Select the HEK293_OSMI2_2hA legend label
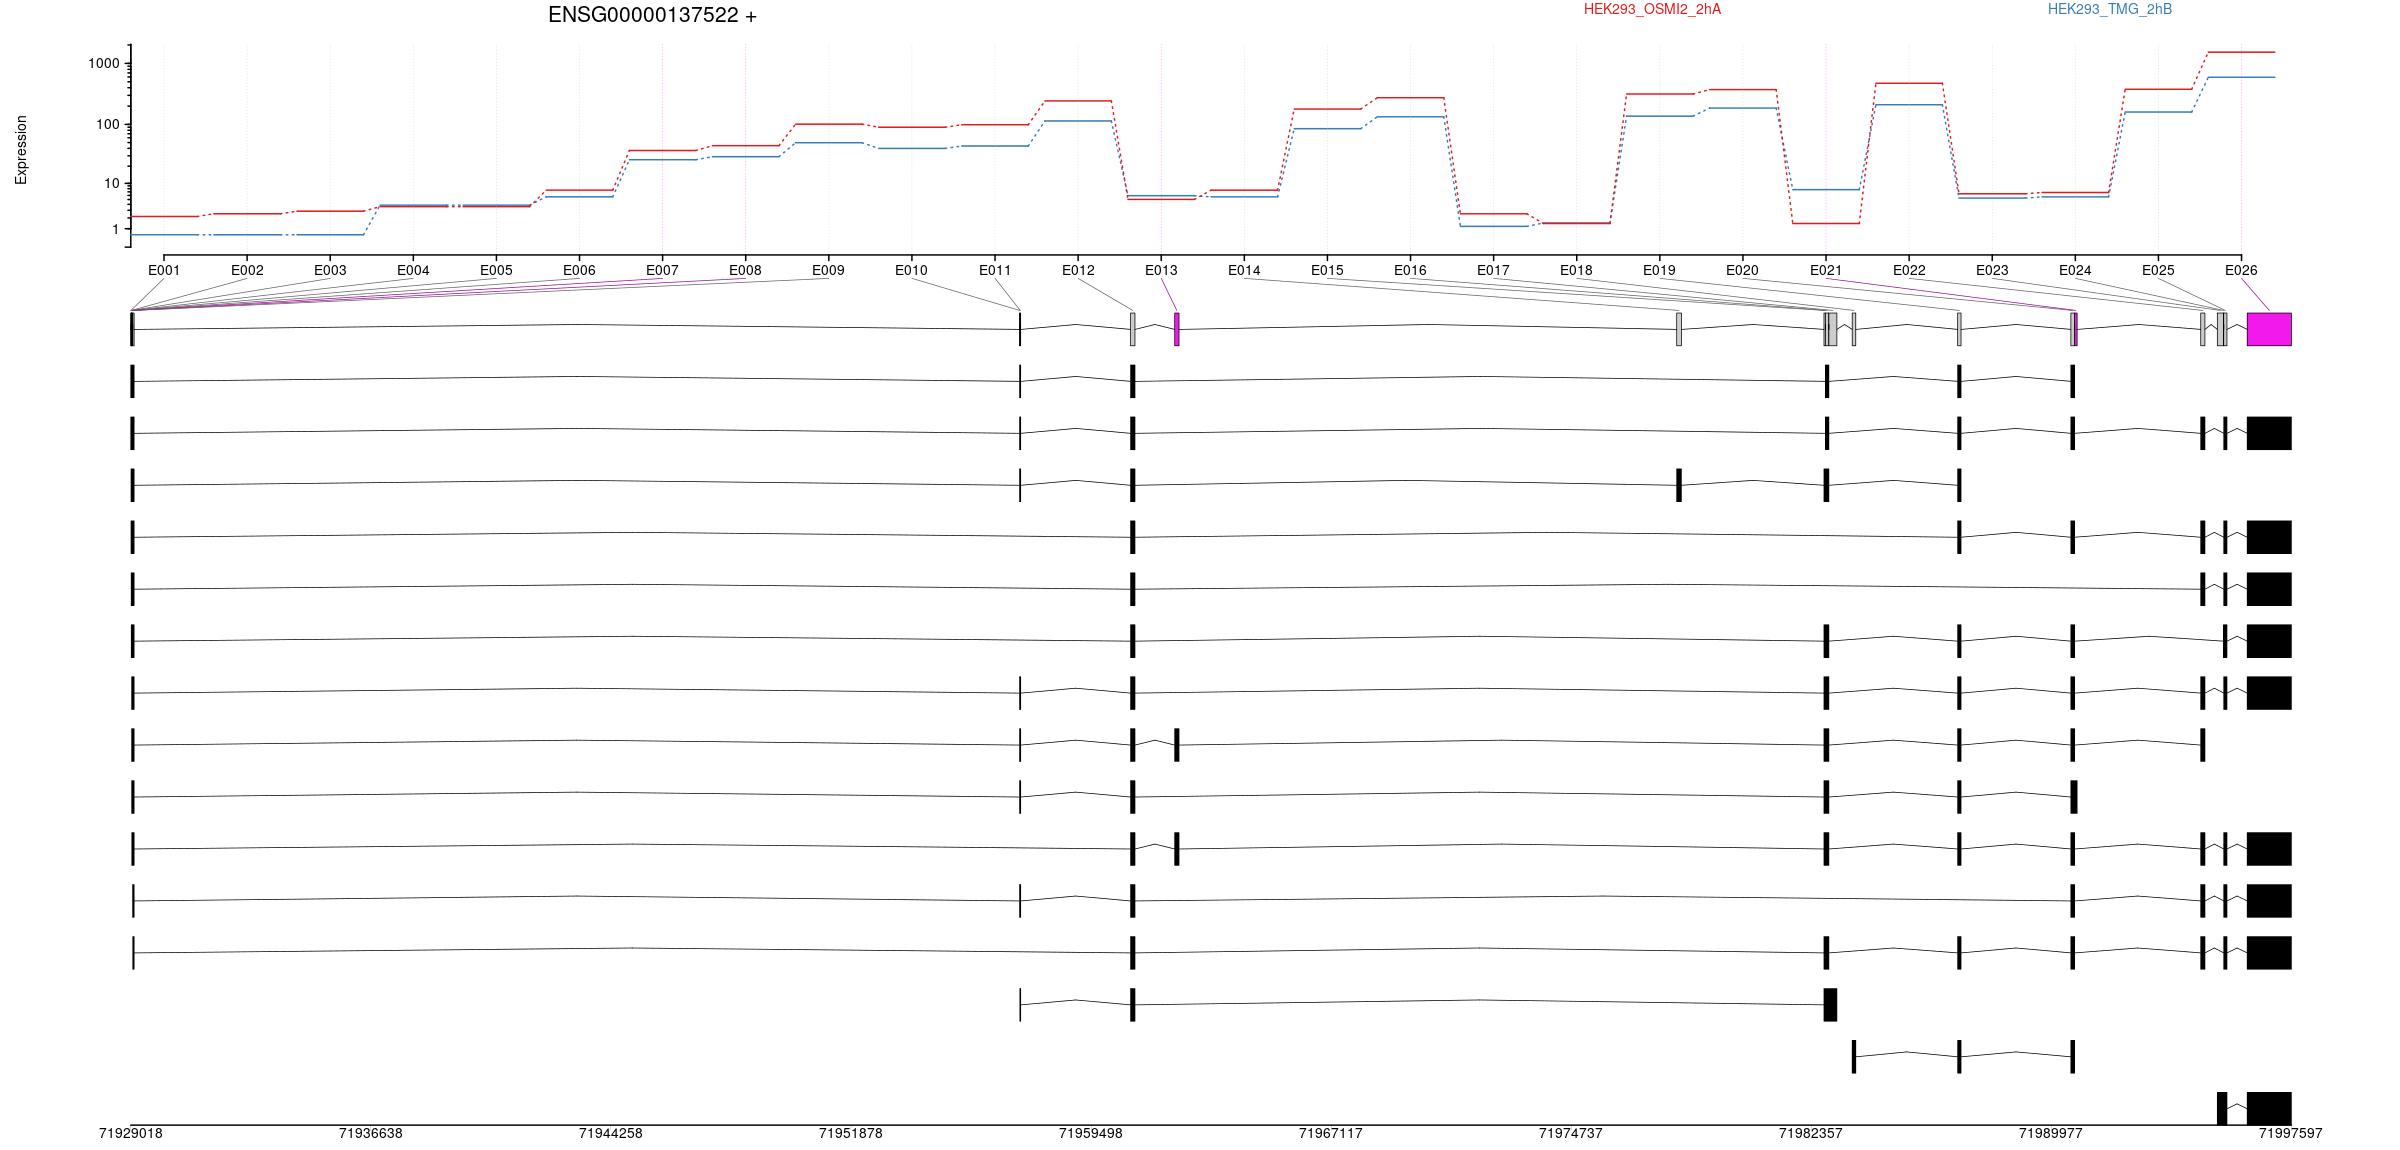This screenshot has height=1150, width=2400. coord(1652,9)
